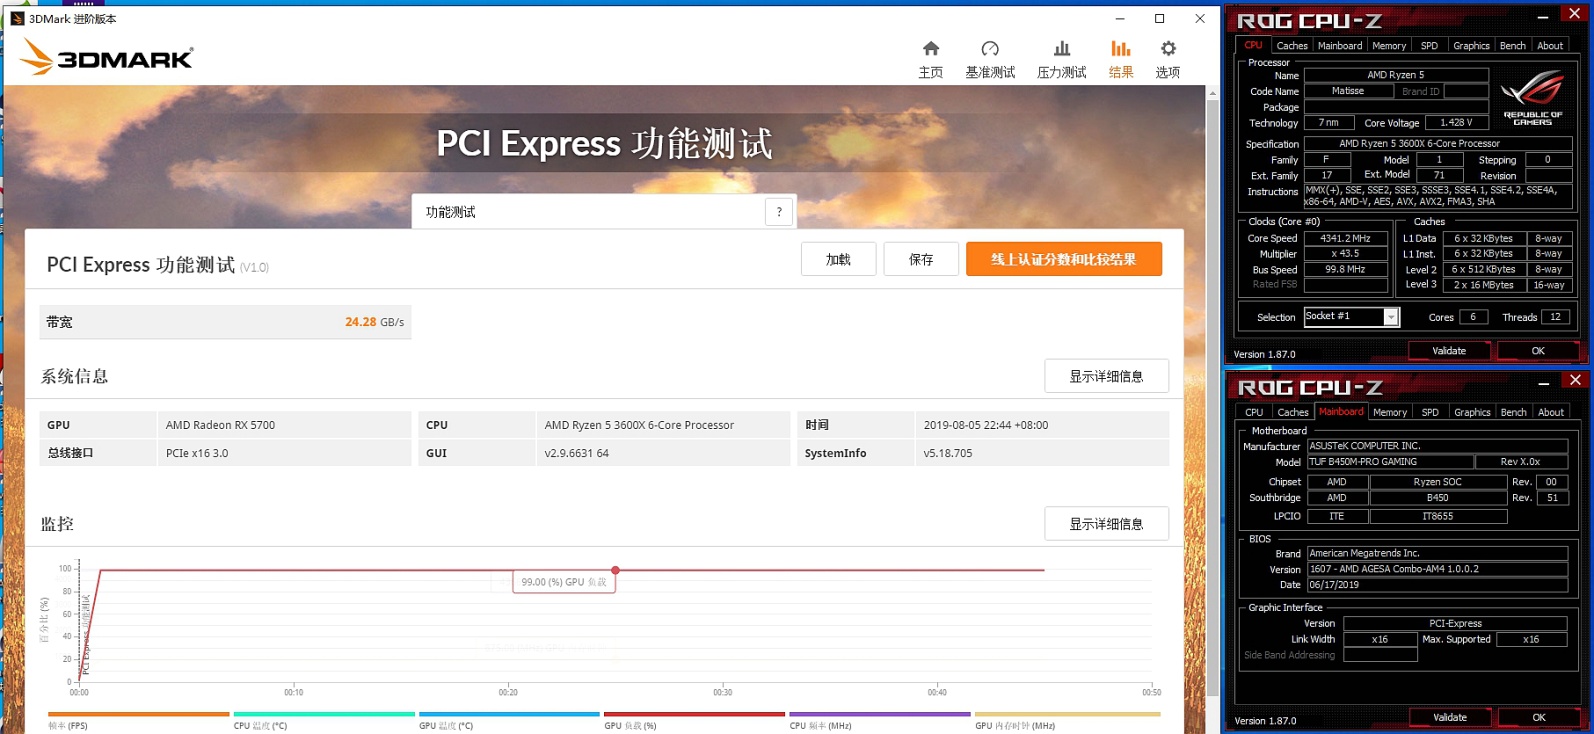Switch to Bench tab in upper CPU-Z
This screenshot has width=1594, height=734.
tap(1513, 46)
